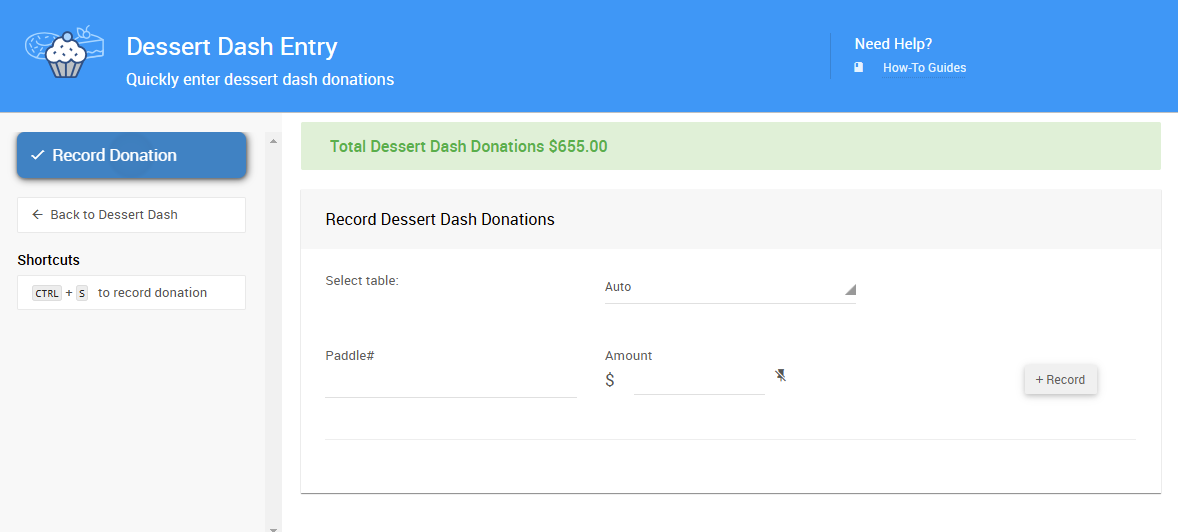Click the + Record button

point(1060,380)
